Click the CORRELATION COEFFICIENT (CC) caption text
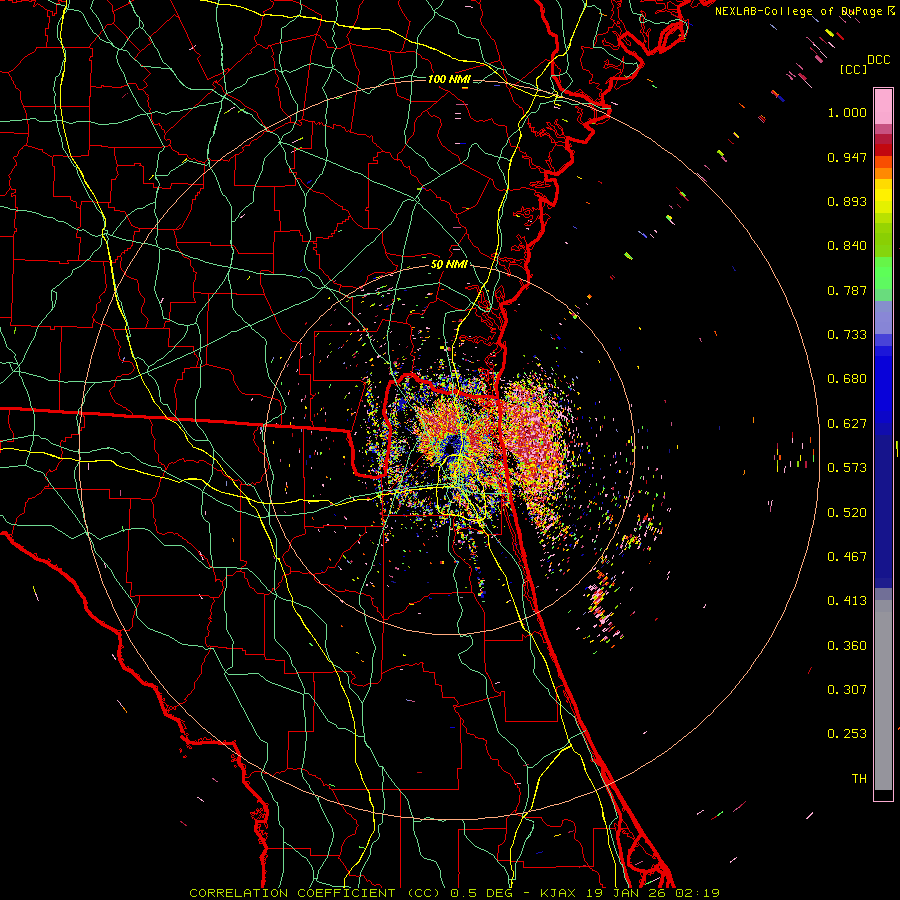The height and width of the screenshot is (900, 900). click(x=315, y=893)
